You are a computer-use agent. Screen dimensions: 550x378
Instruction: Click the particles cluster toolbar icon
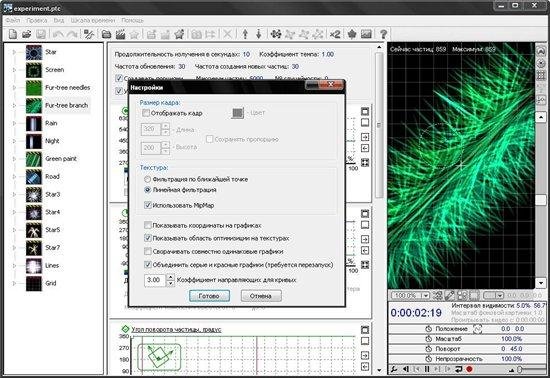(276, 34)
